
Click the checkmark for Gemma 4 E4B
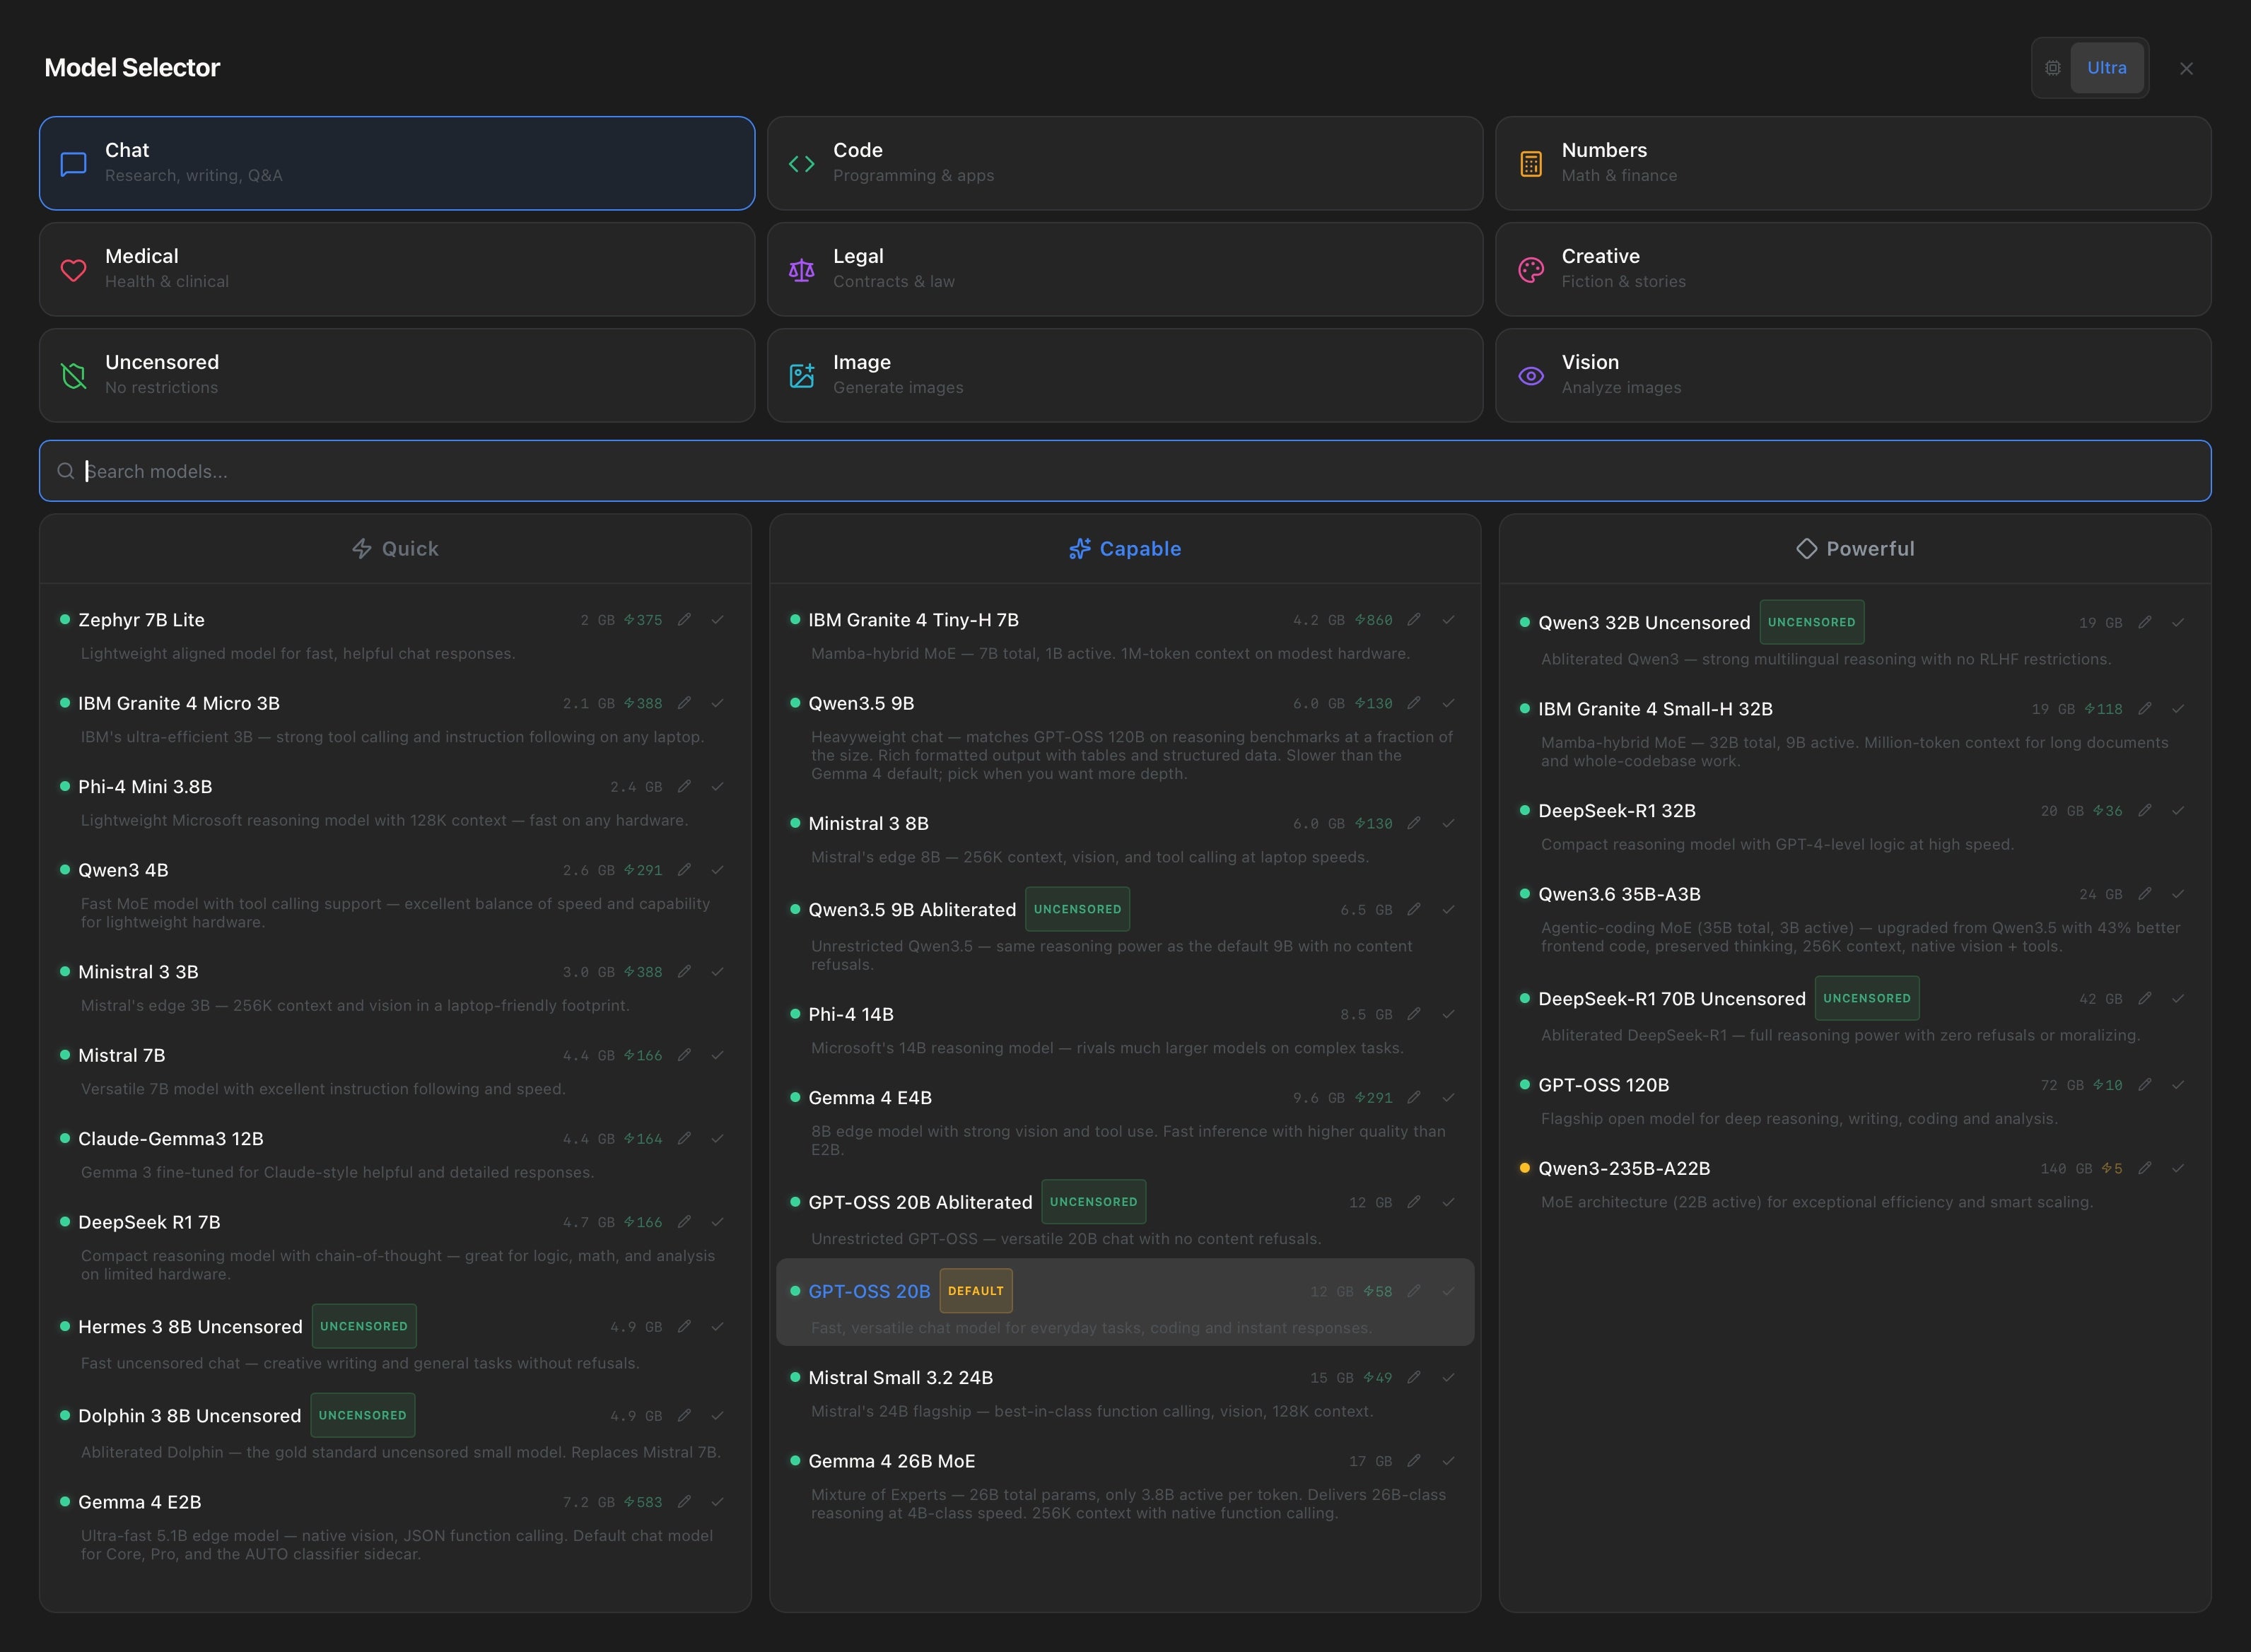(x=1448, y=1098)
